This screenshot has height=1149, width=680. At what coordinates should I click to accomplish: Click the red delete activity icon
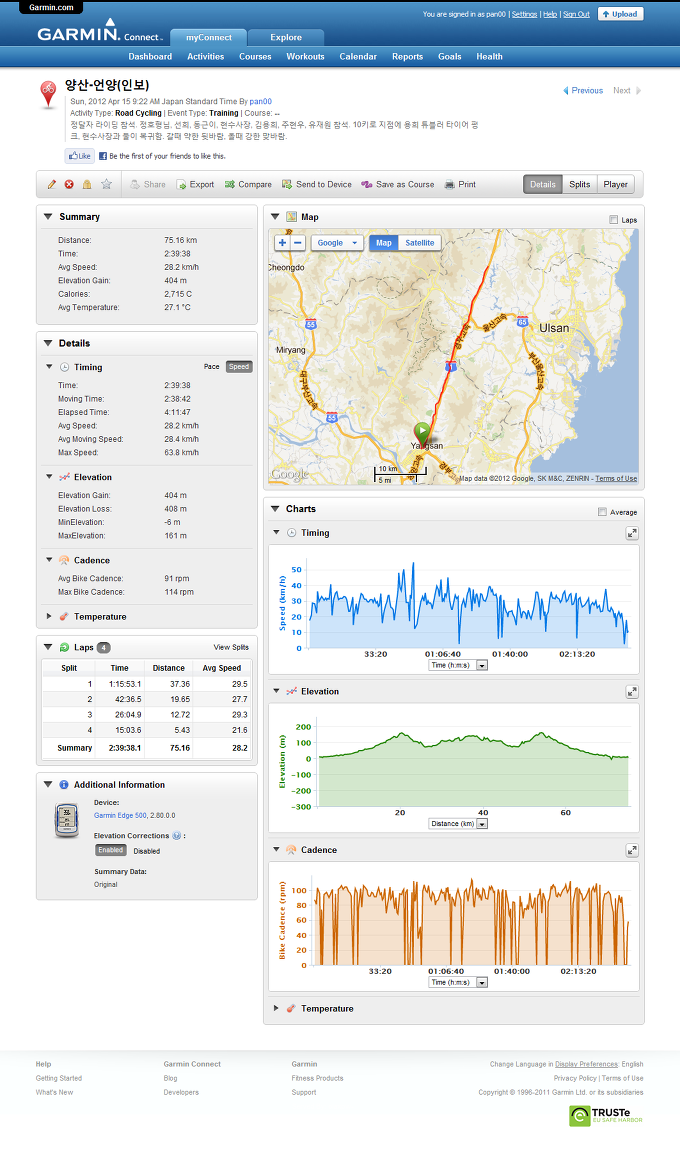[x=69, y=185]
